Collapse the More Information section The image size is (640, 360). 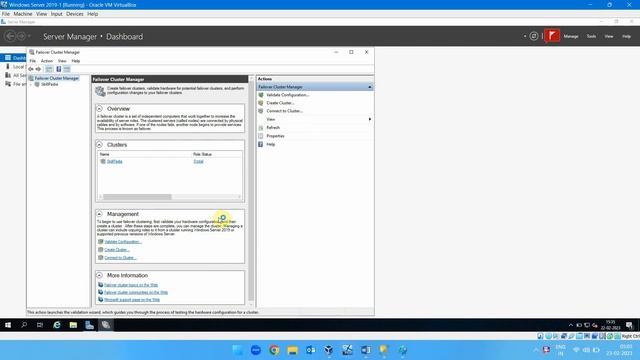click(99, 275)
